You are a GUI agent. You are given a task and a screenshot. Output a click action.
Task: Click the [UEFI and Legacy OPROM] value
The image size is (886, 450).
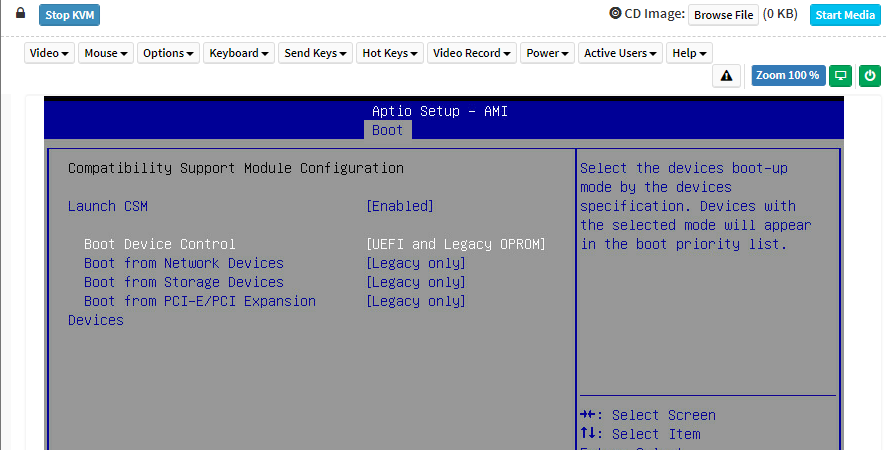(456, 244)
